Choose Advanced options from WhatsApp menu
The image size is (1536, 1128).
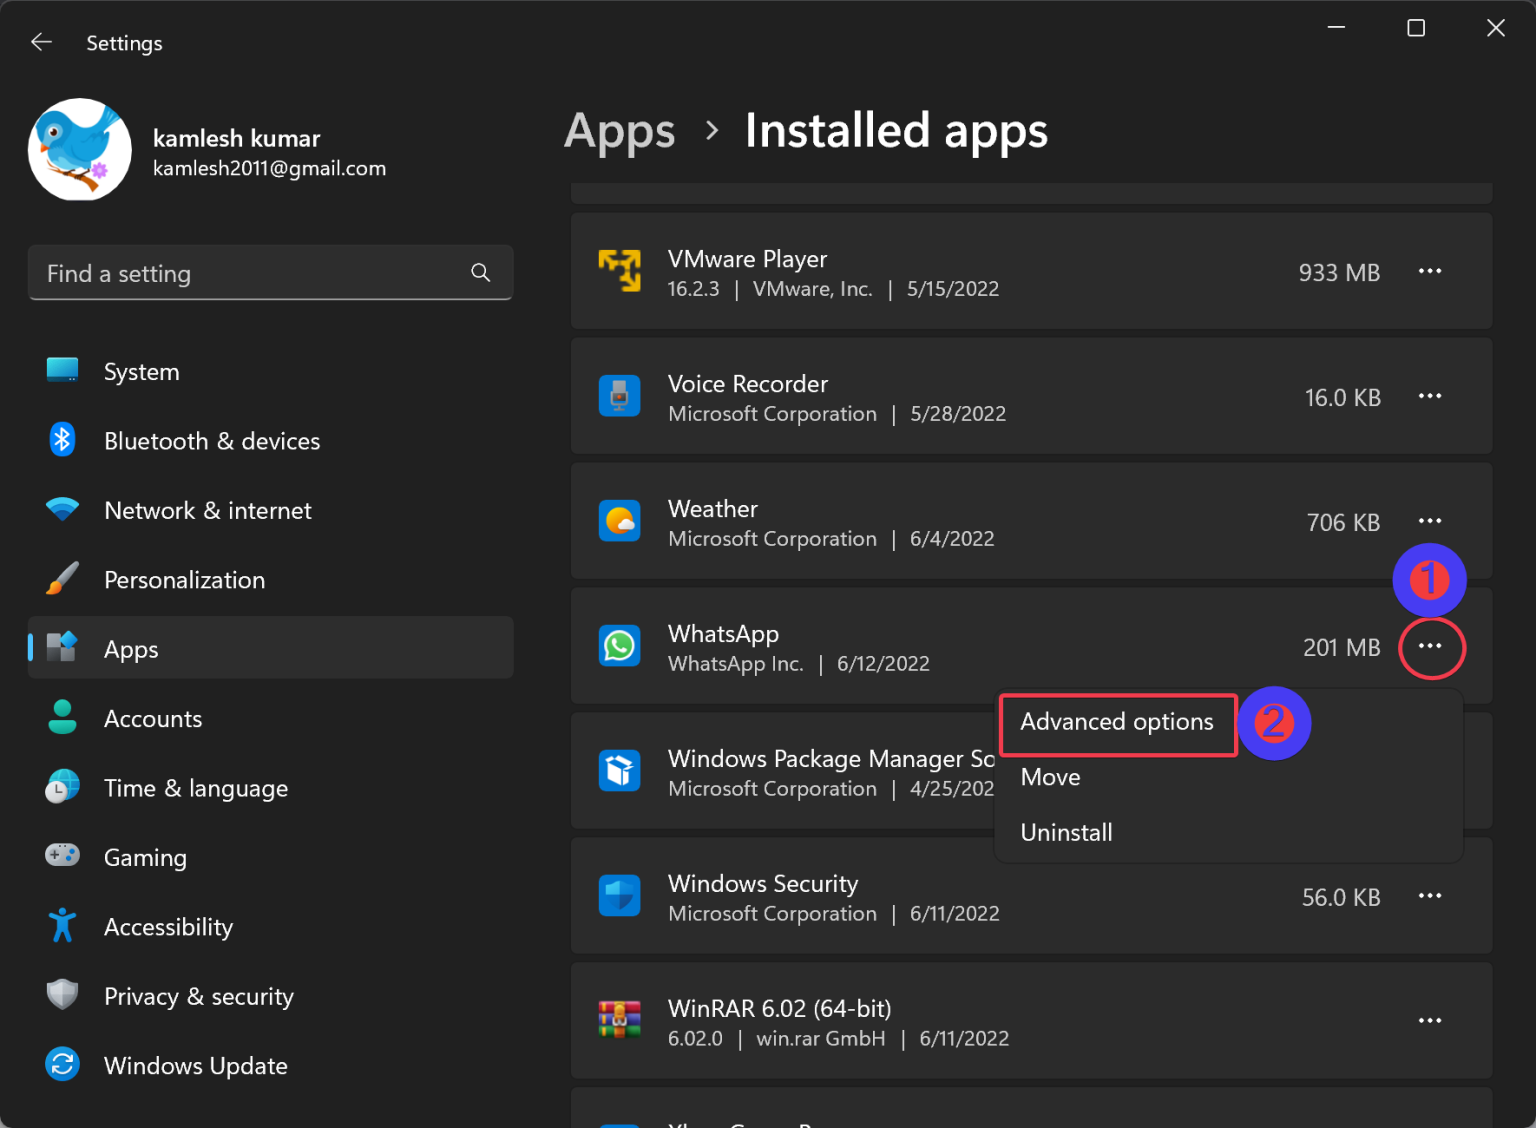(1116, 722)
